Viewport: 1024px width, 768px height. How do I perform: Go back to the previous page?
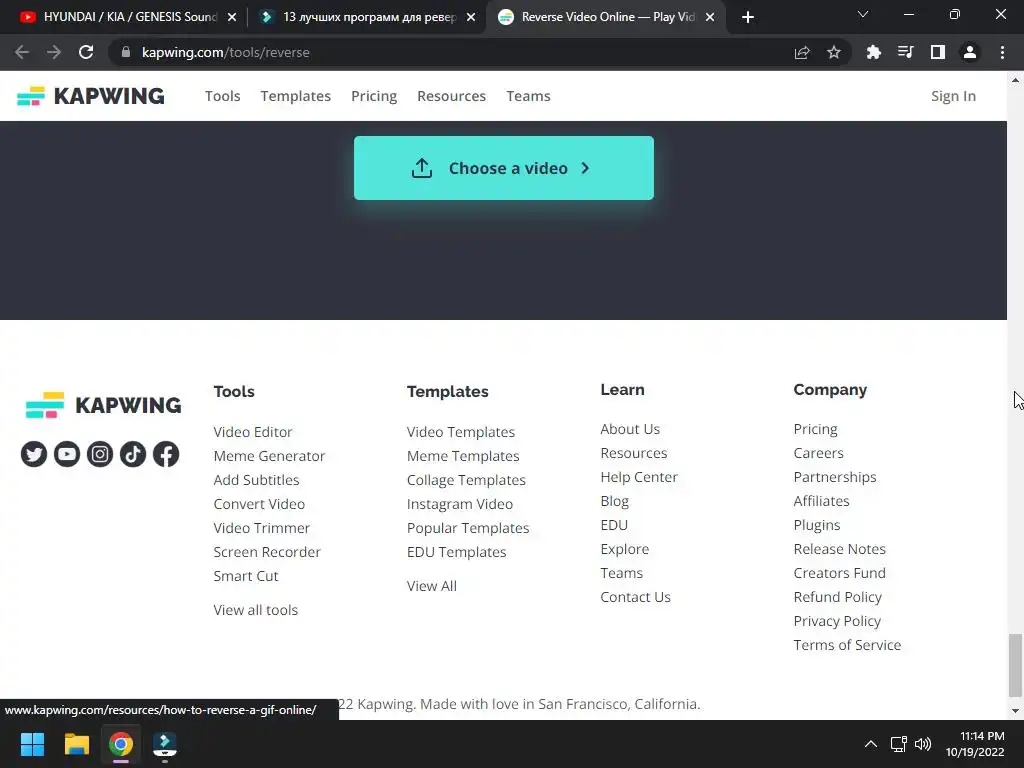pyautogui.click(x=22, y=52)
